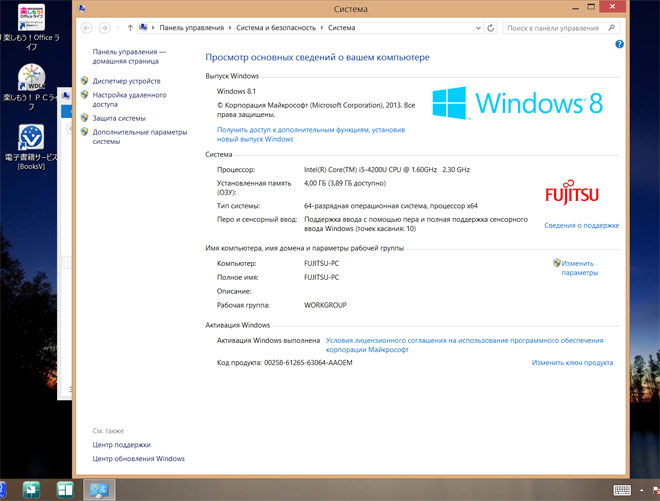The image size is (660, 501).
Task: Open the green taskbar app icon
Action: click(x=32, y=490)
